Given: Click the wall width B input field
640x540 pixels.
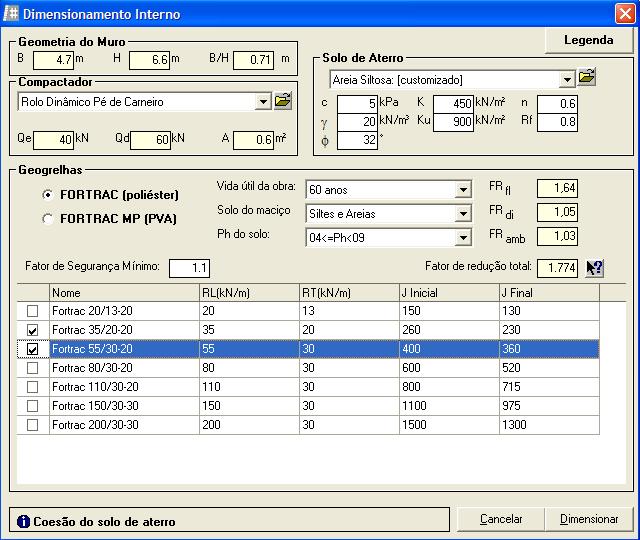Looking at the screenshot, I should pos(53,60).
